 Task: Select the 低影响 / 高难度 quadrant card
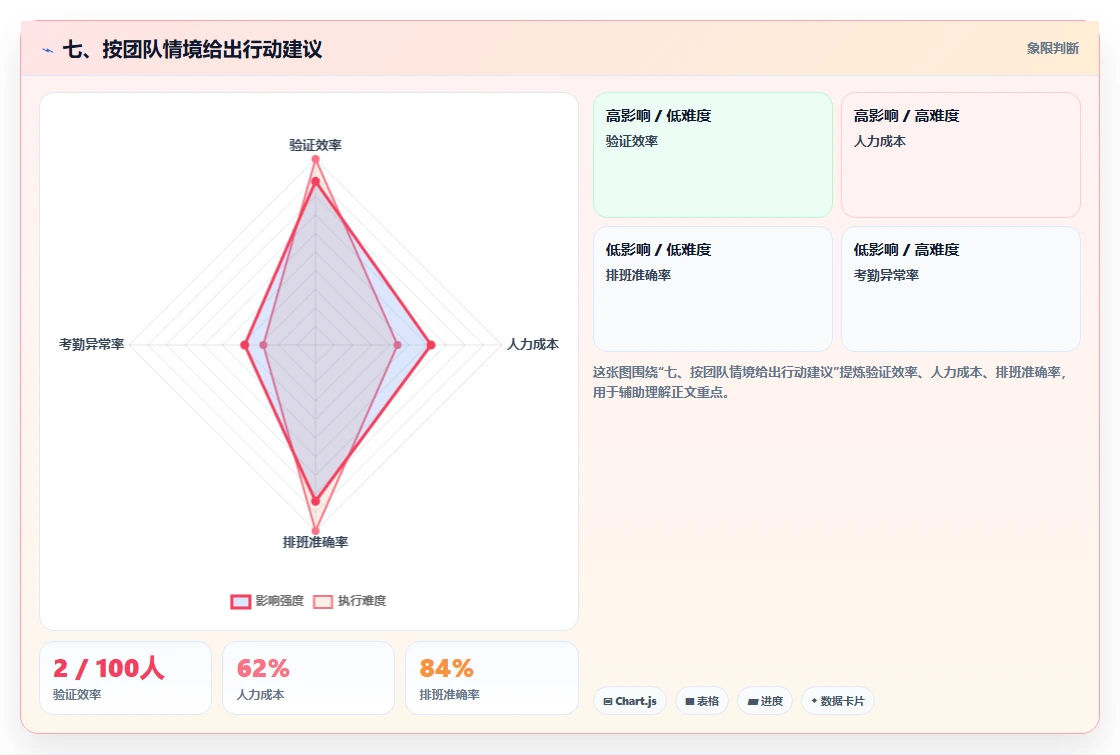click(961, 289)
